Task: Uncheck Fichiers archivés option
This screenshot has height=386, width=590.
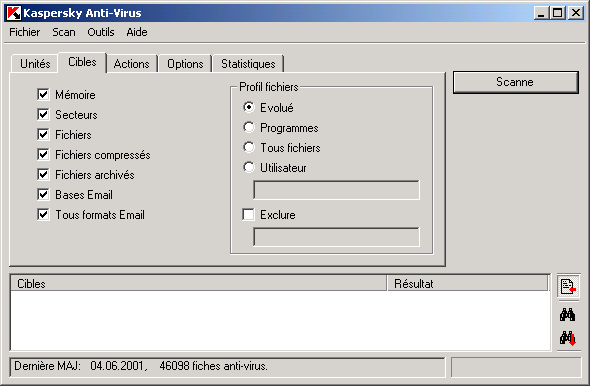Action: (43, 175)
